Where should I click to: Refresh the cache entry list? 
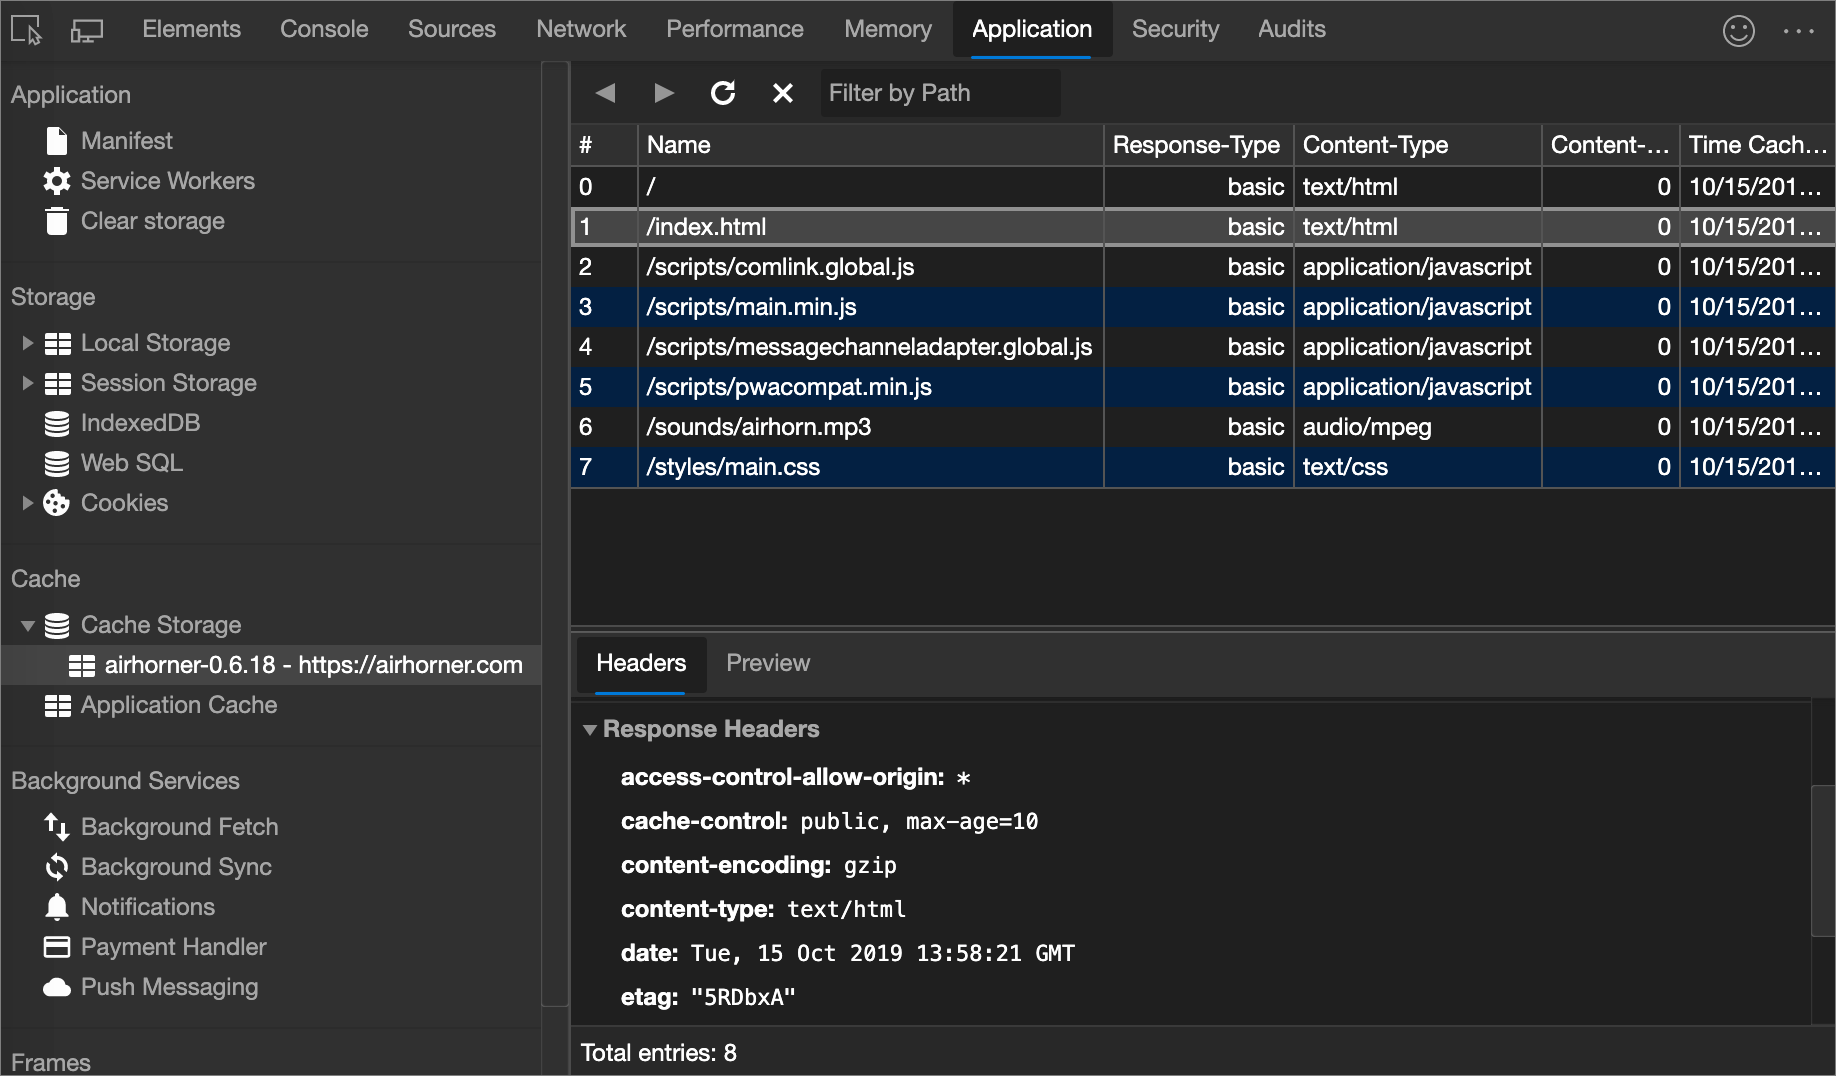point(723,92)
